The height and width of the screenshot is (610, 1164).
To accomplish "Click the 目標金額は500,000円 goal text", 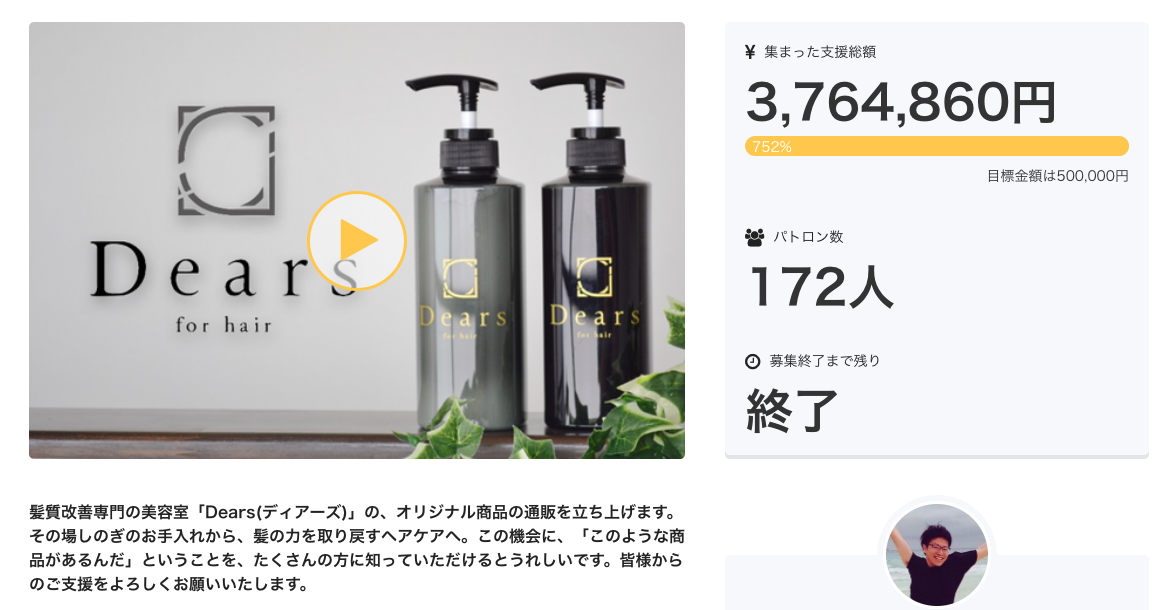I will point(1057,176).
